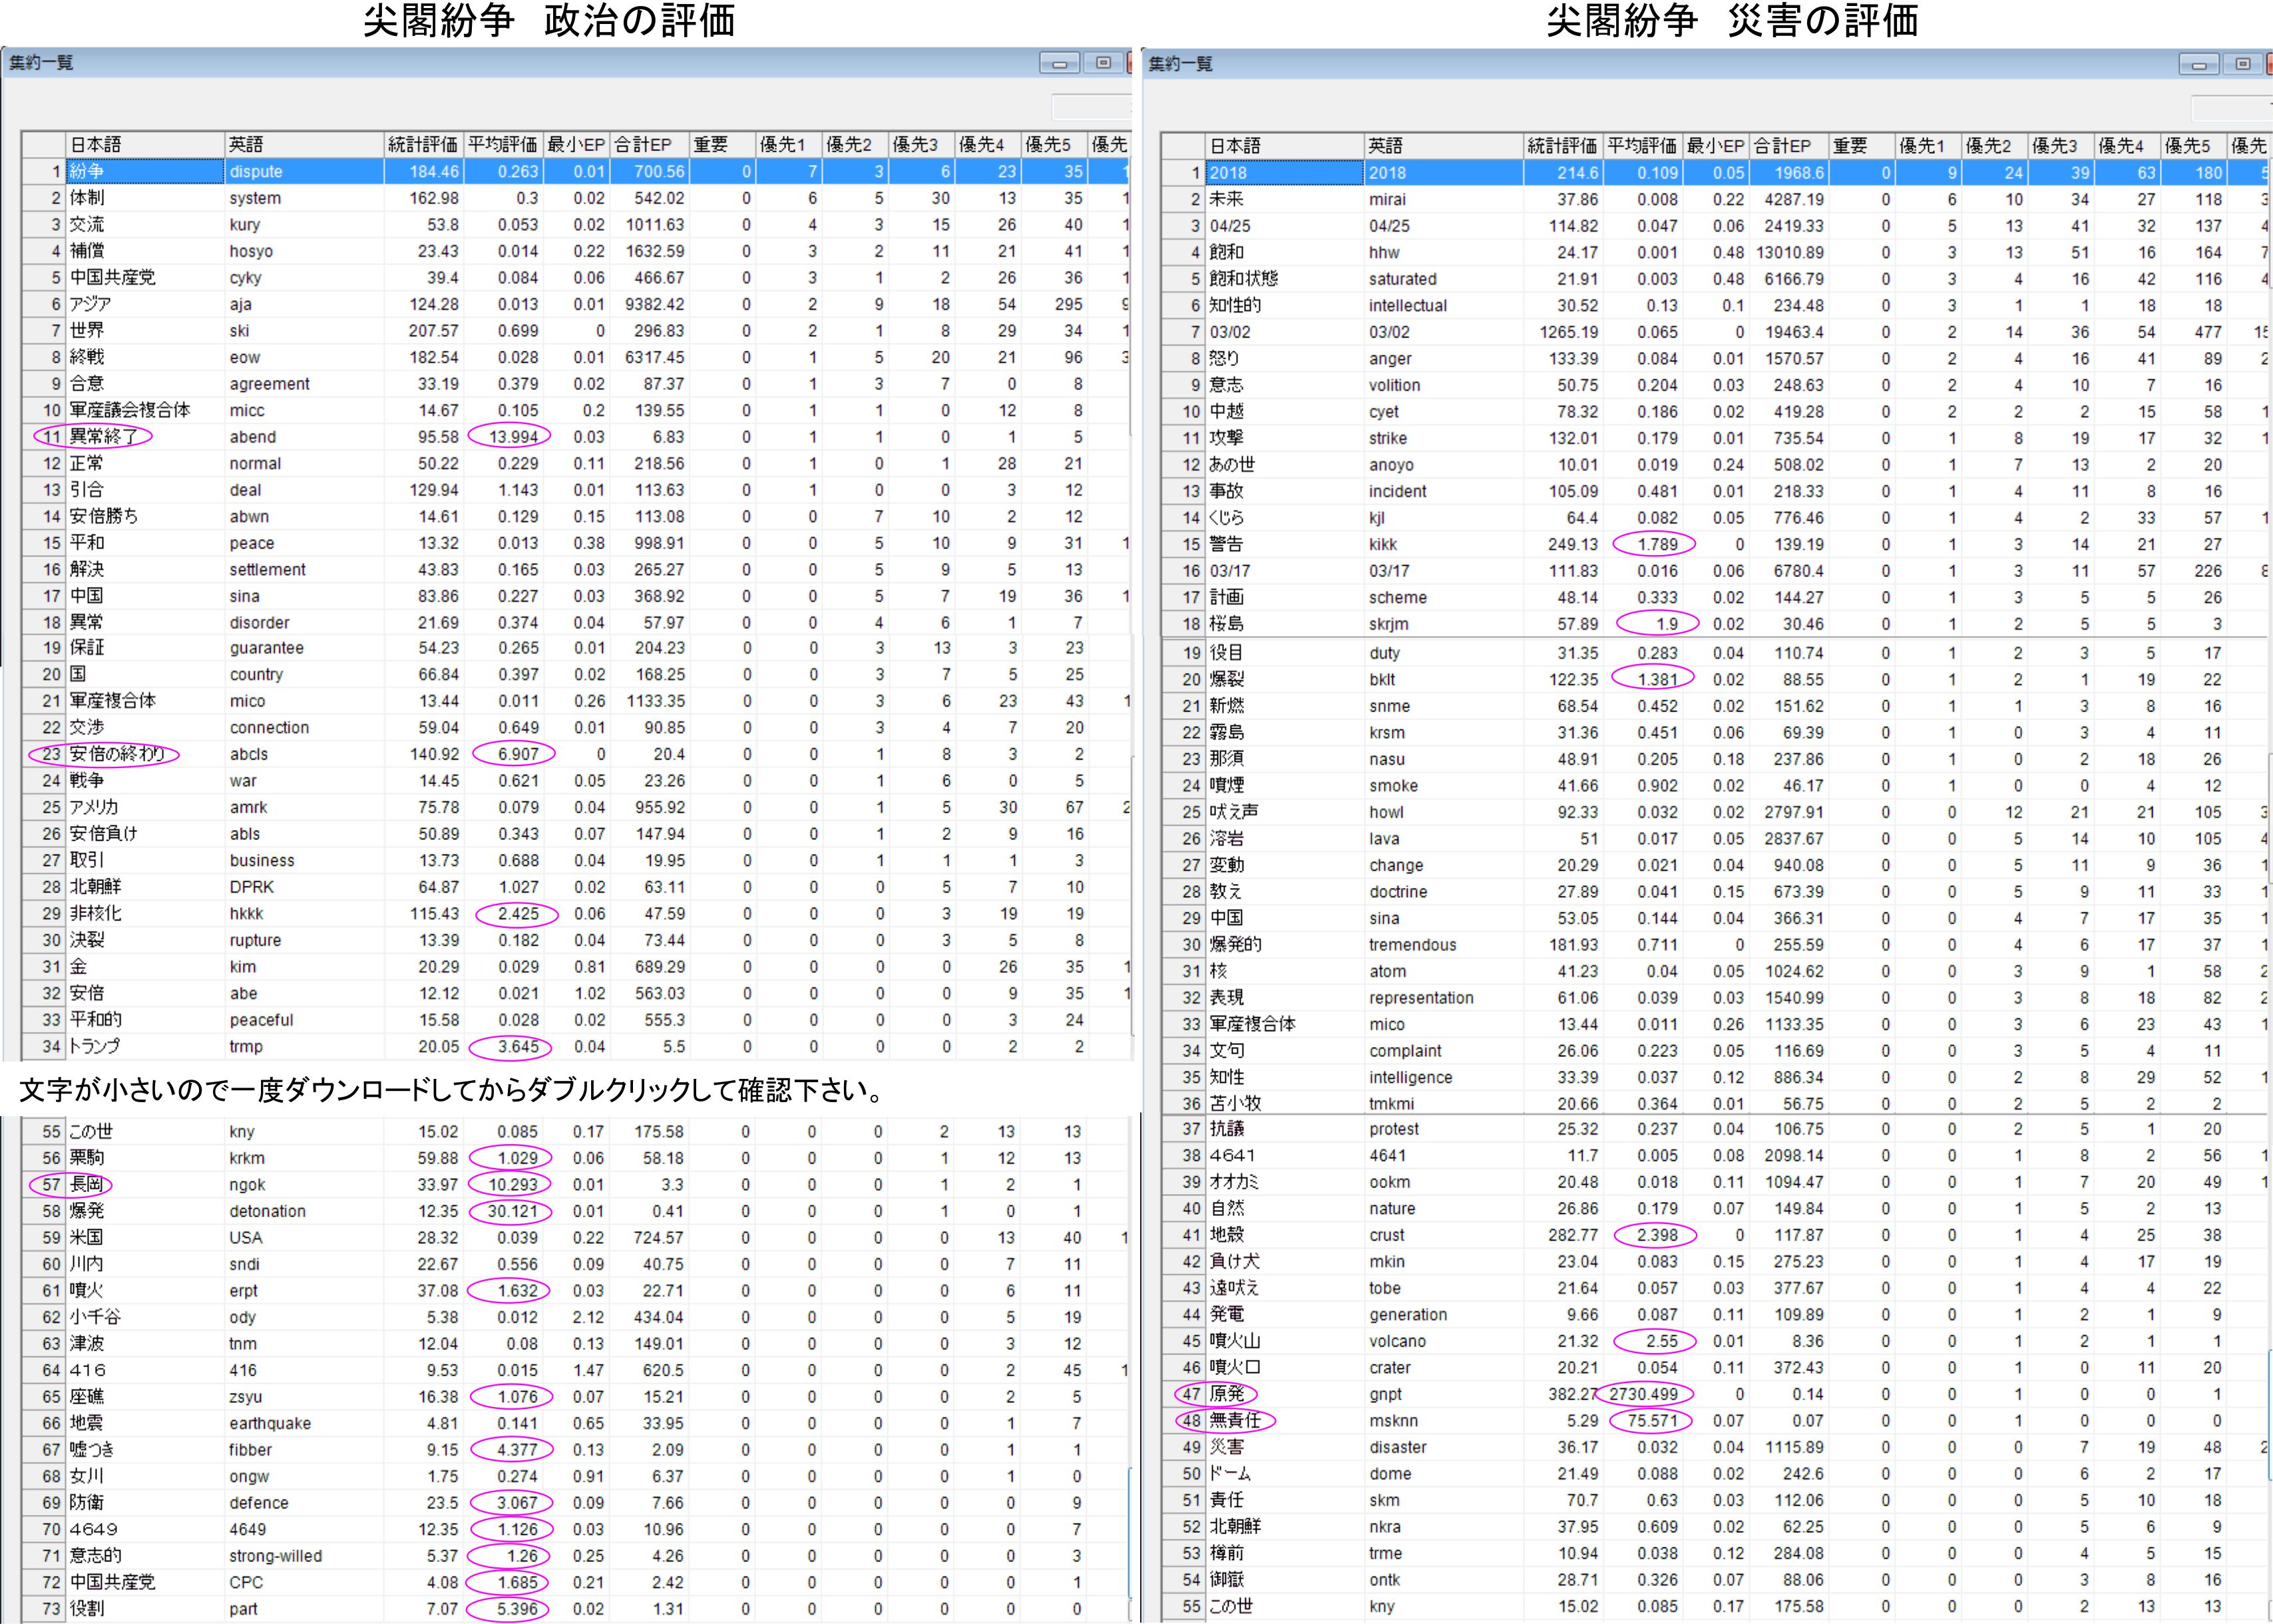Click 日本語 column header in left table

144,145
